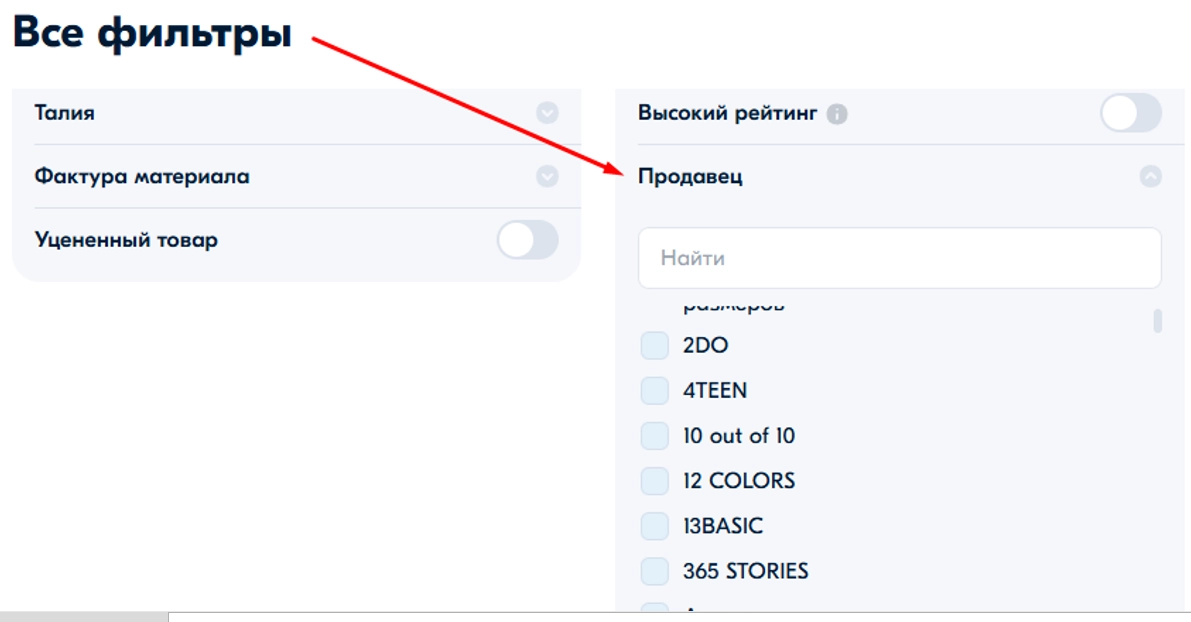Tick the 365 STORIES checkbox

point(655,572)
